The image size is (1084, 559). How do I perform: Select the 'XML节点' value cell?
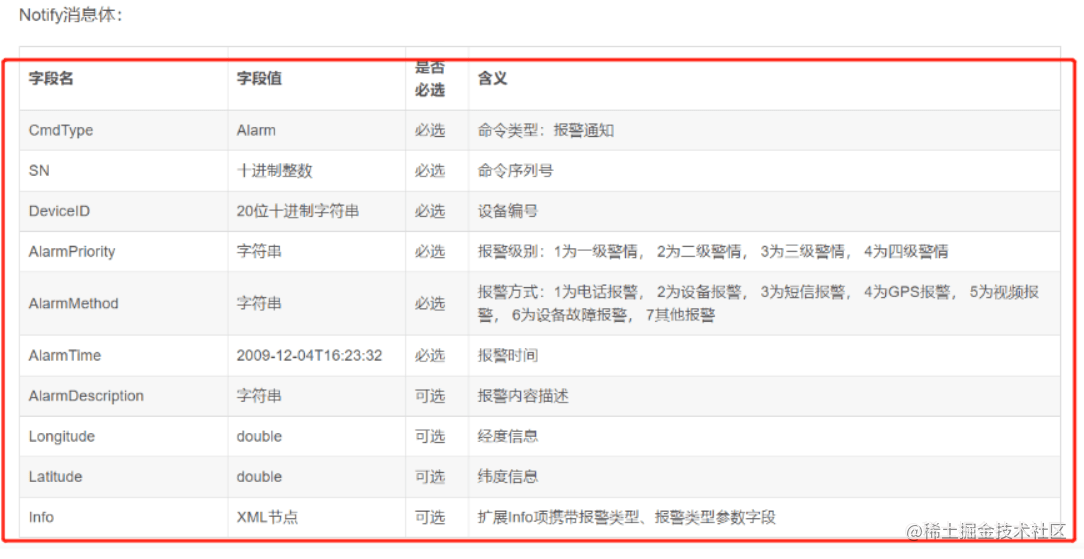click(x=267, y=517)
